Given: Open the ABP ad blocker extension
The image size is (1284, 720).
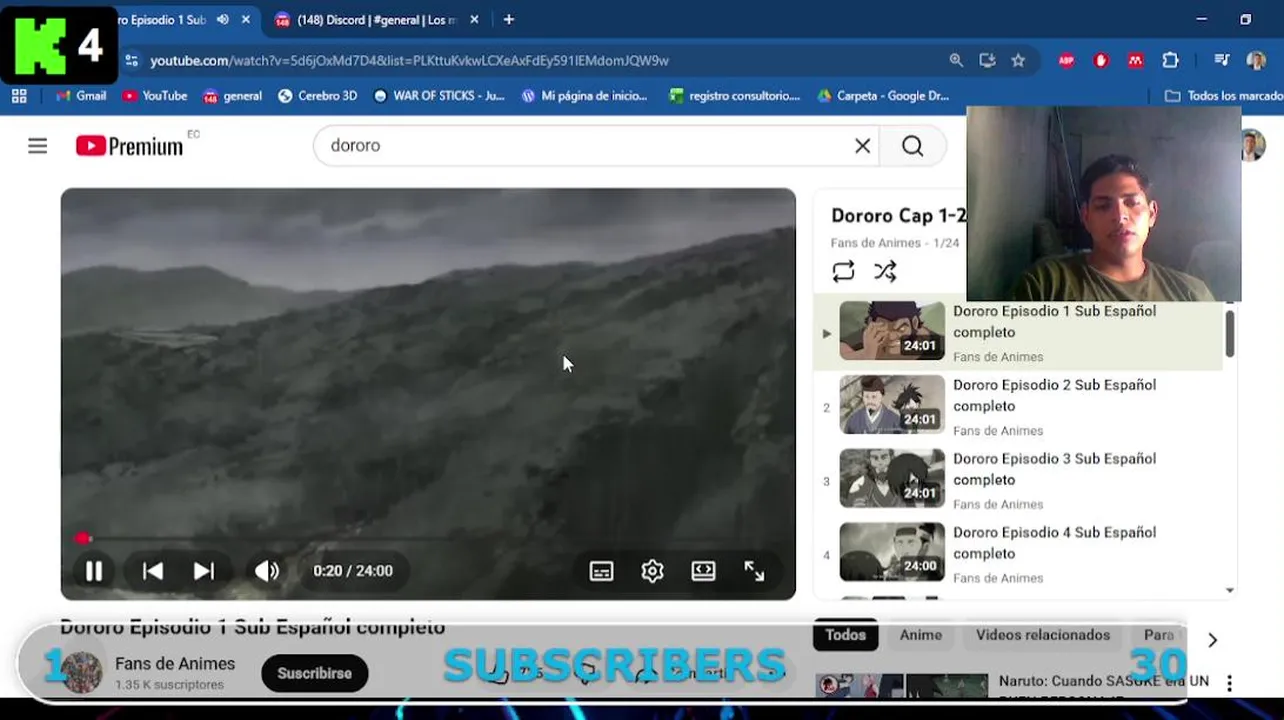Looking at the screenshot, I should [1067, 61].
